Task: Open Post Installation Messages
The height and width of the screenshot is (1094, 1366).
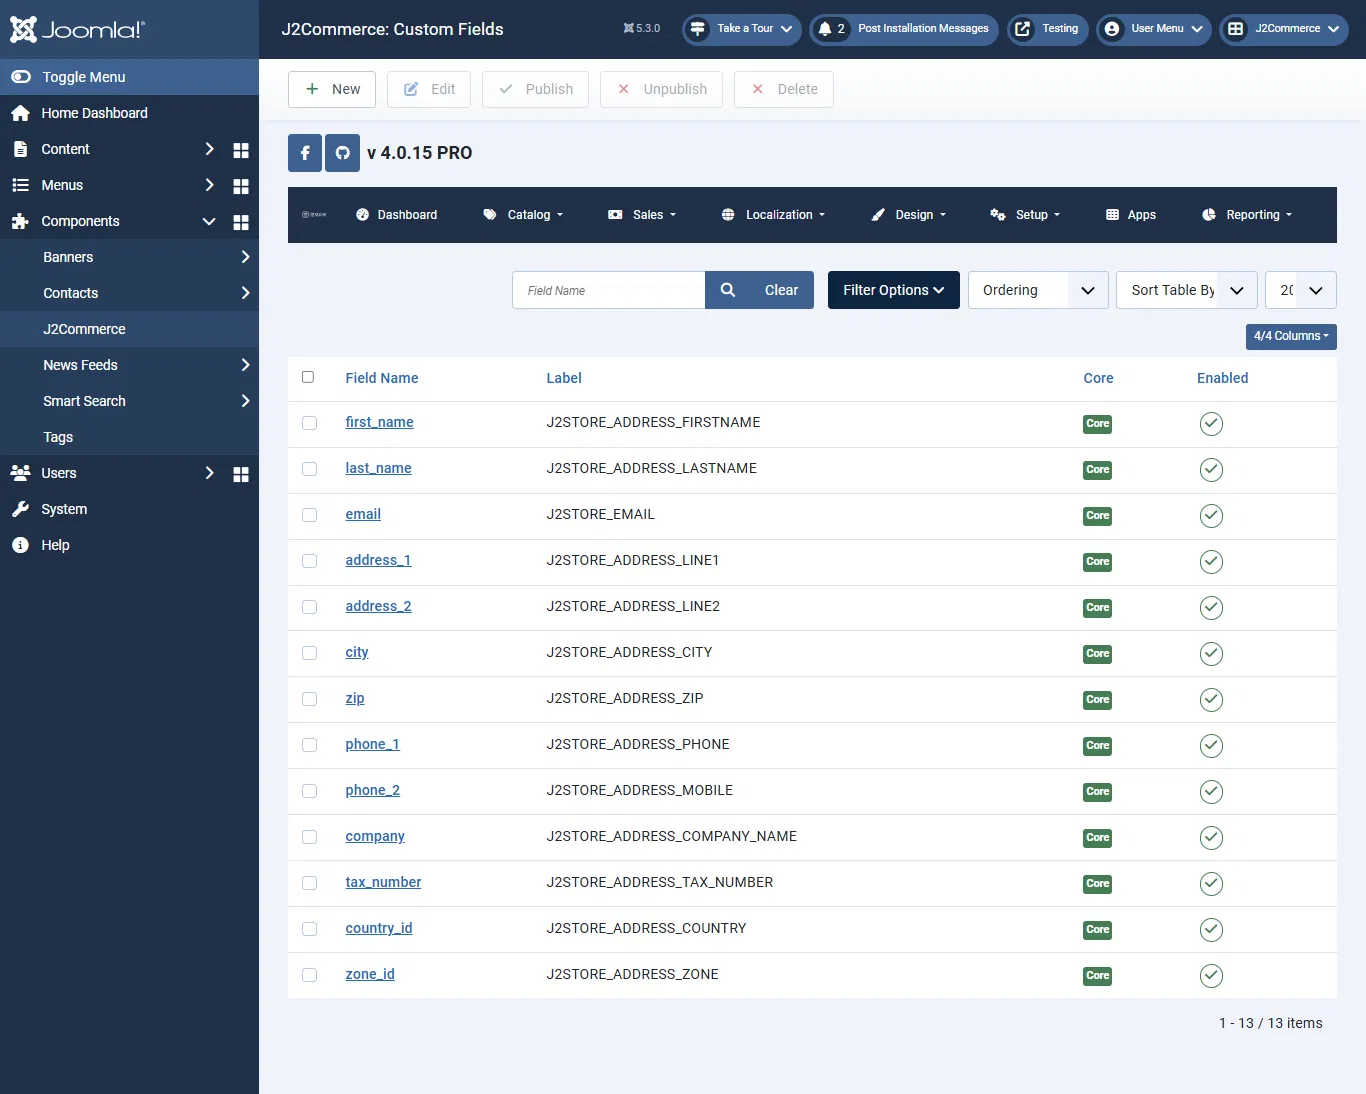Action: point(904,29)
